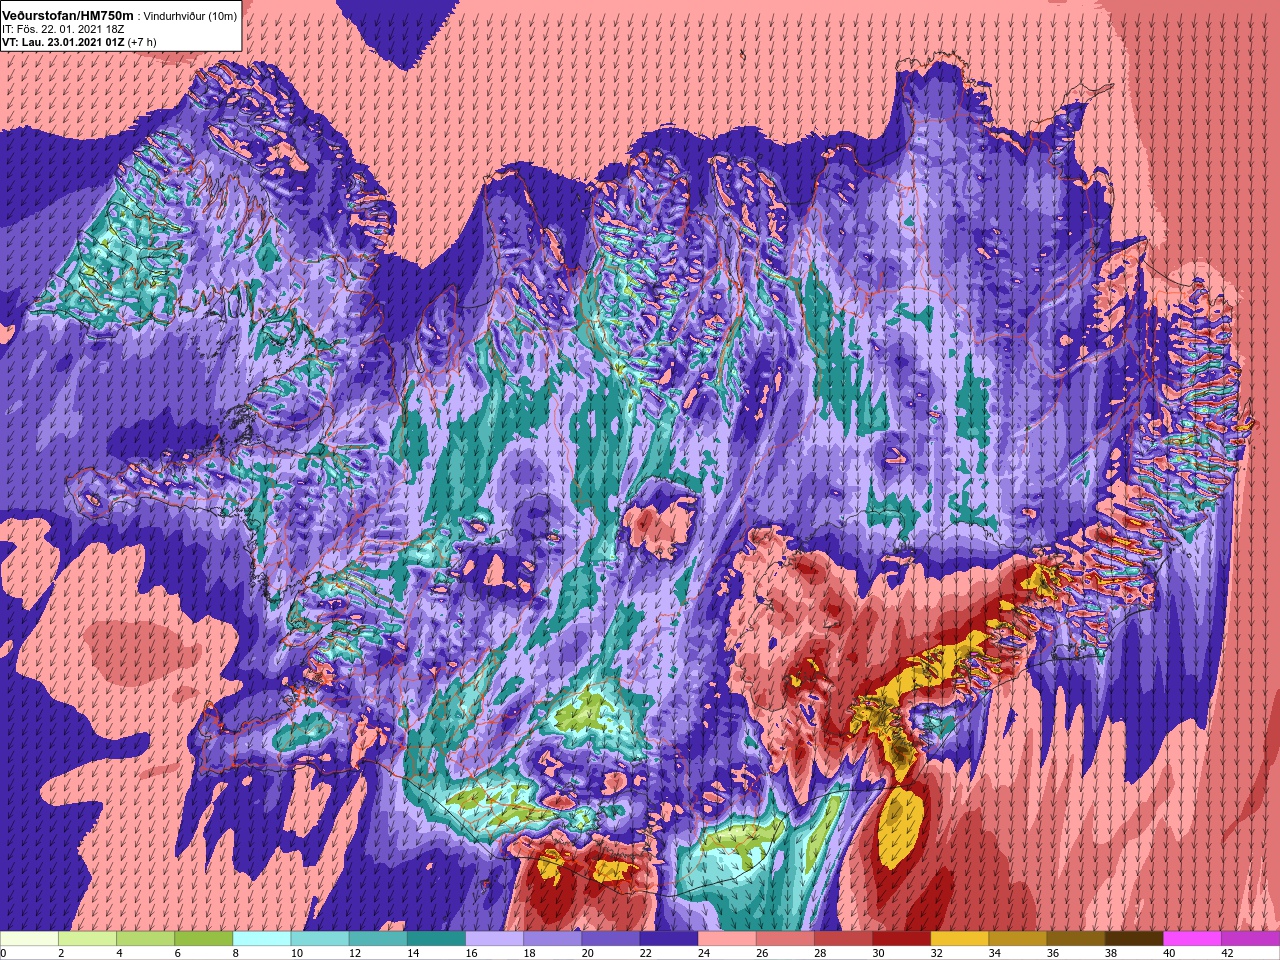Pick the green 4–6 legend swatch

coord(145,939)
